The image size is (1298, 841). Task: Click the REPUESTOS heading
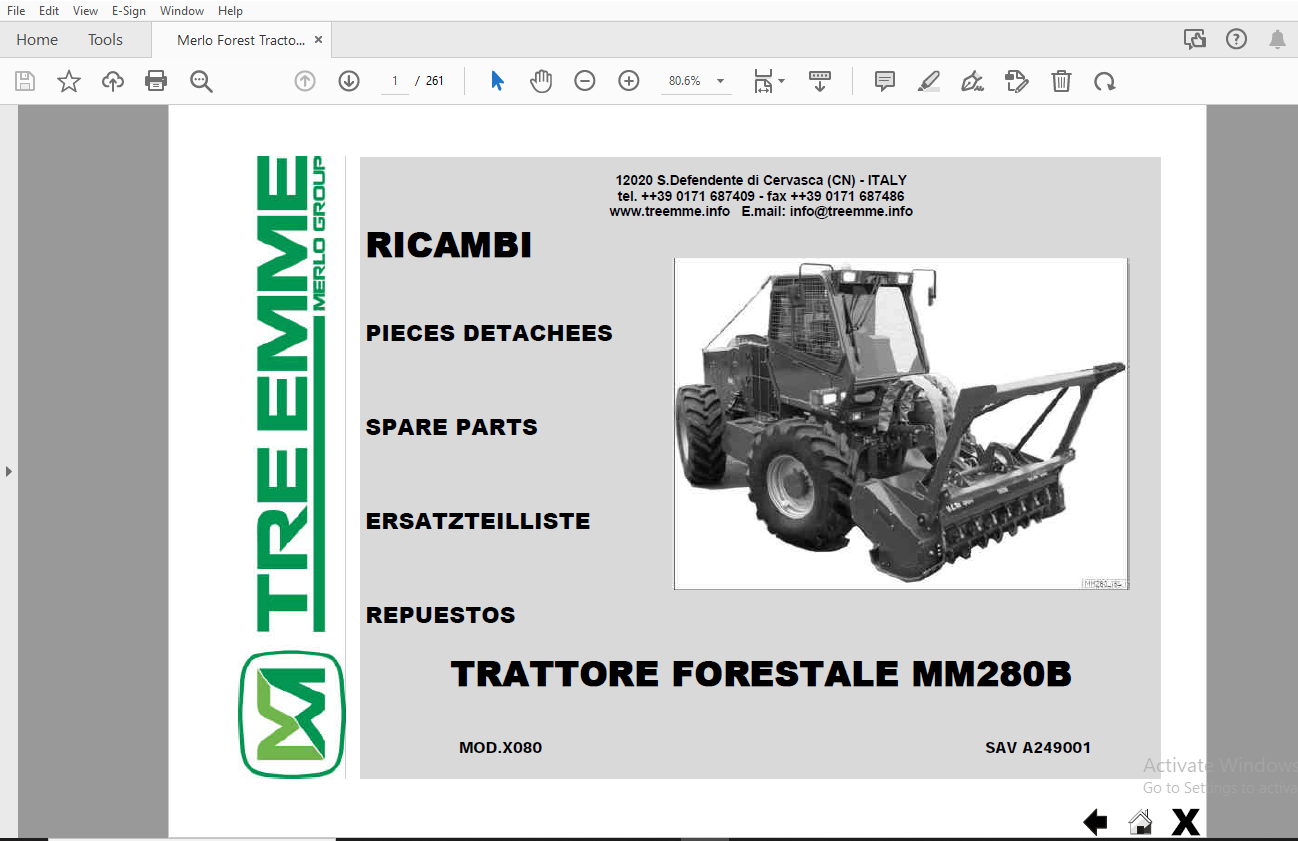[x=441, y=615]
